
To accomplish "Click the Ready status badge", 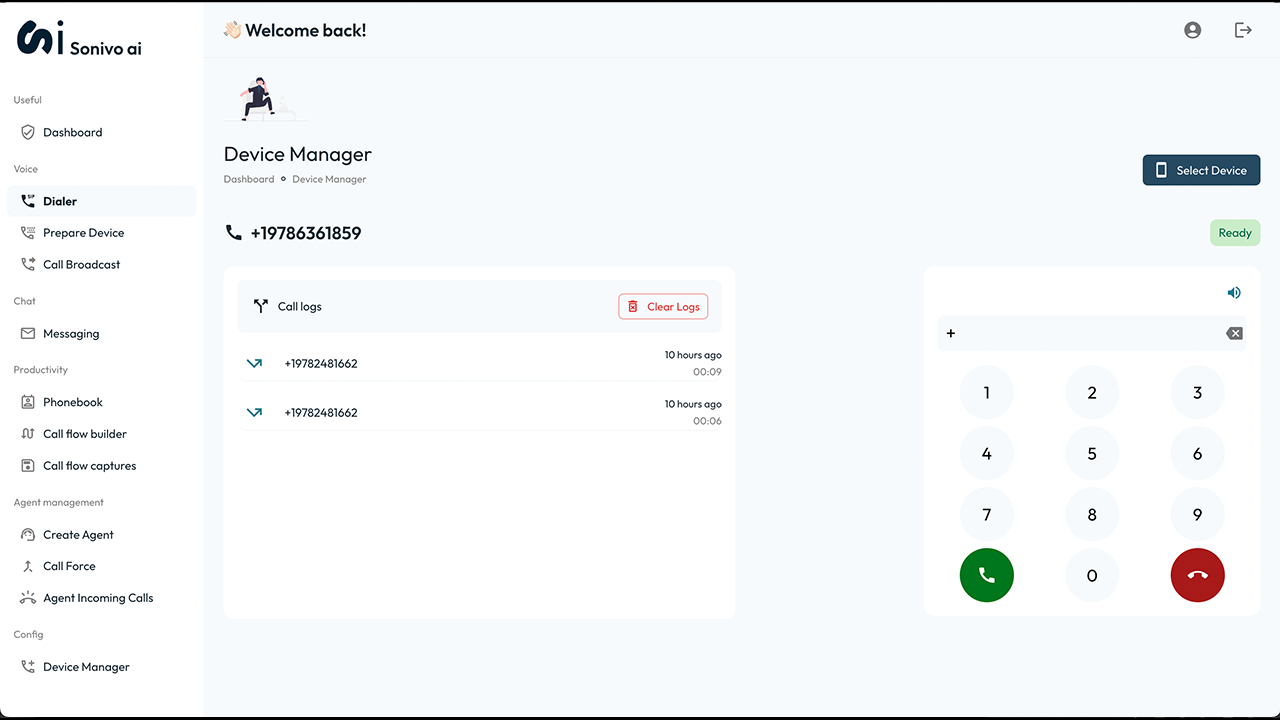I will point(1234,232).
